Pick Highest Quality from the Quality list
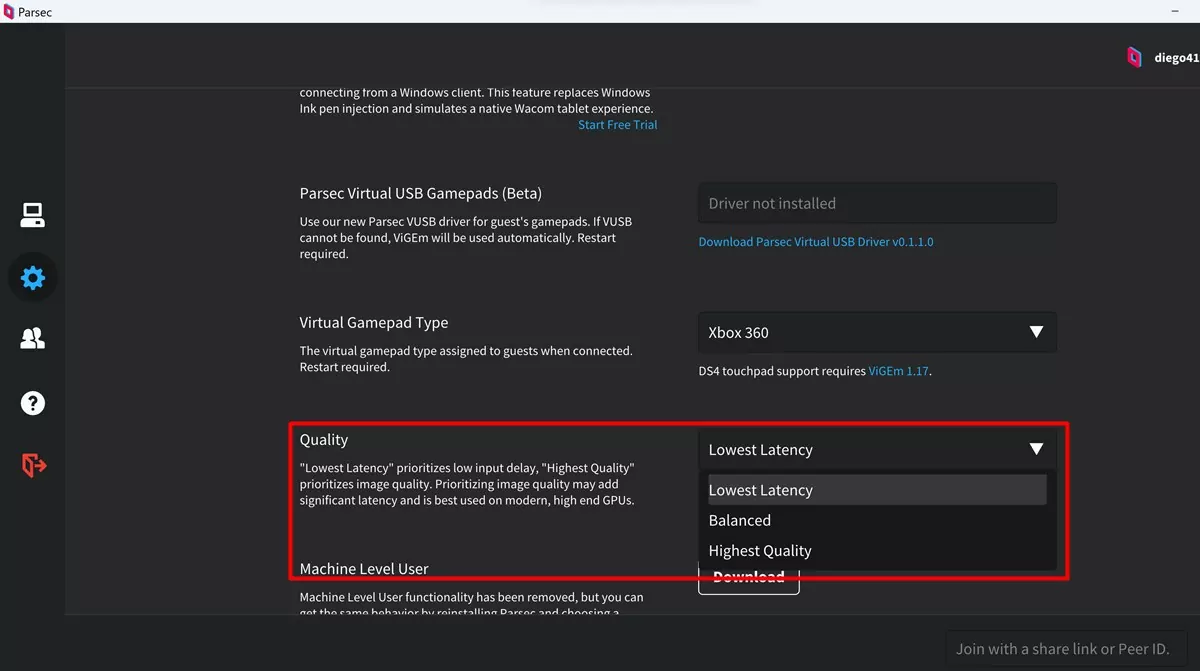 [760, 550]
